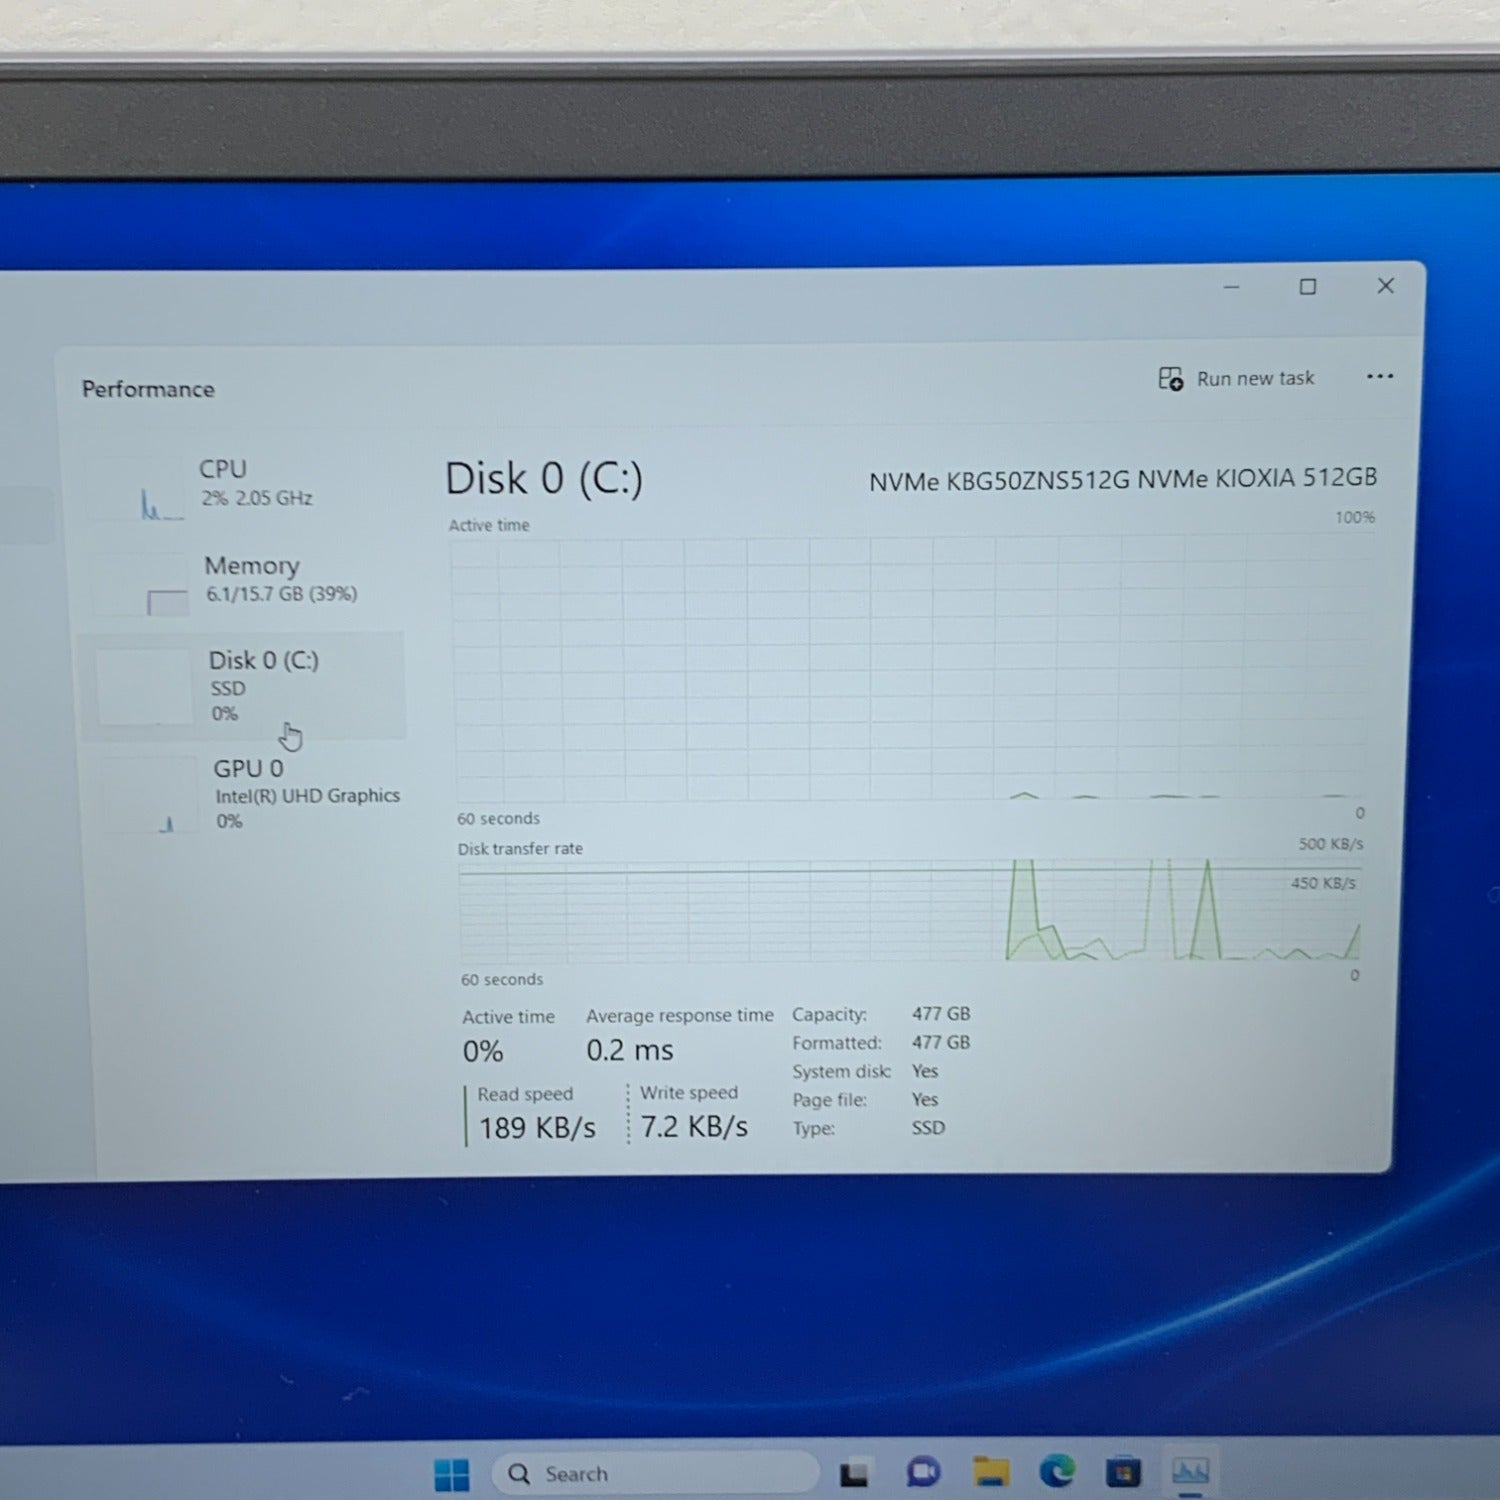Image resolution: width=1500 pixels, height=1500 pixels.
Task: Open the Windows Start menu
Action: pos(452,1474)
